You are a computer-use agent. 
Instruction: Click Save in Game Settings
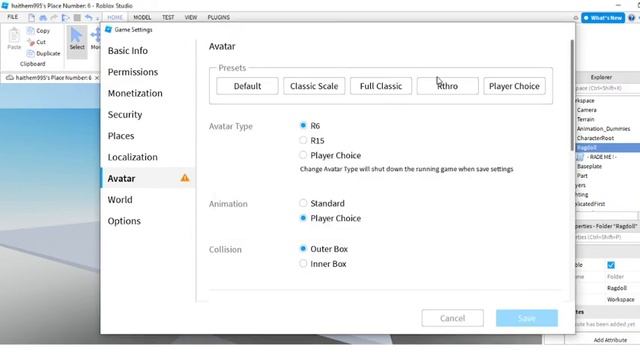coord(527,318)
